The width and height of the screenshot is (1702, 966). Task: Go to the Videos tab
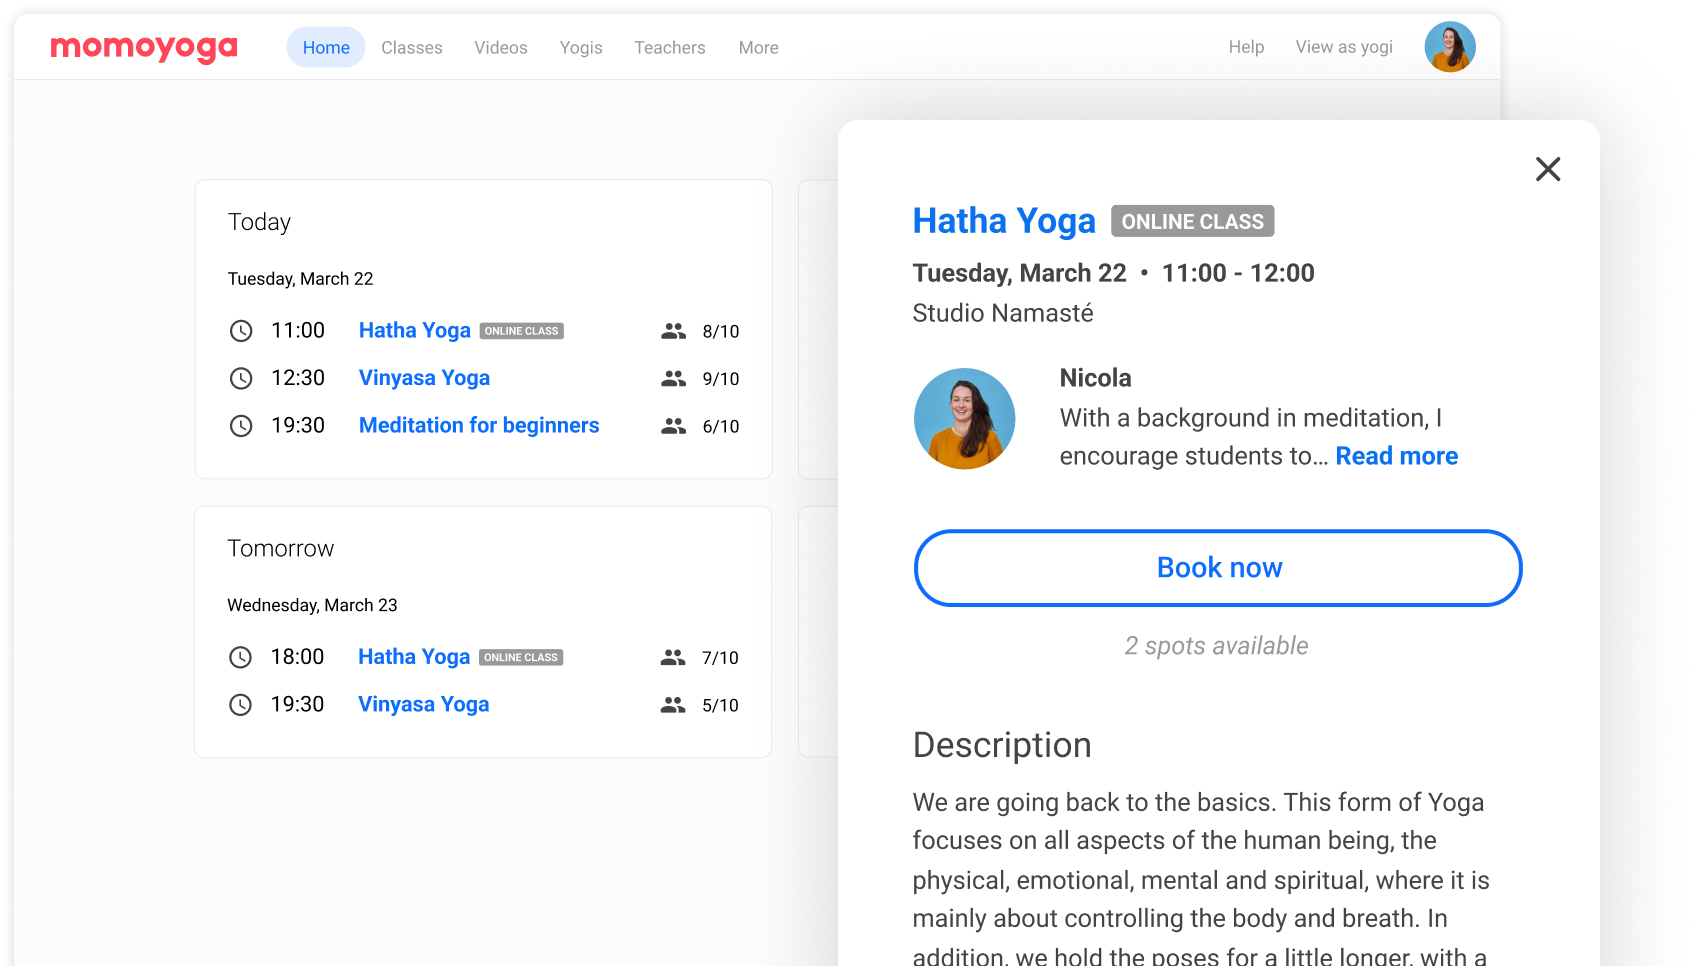(500, 48)
